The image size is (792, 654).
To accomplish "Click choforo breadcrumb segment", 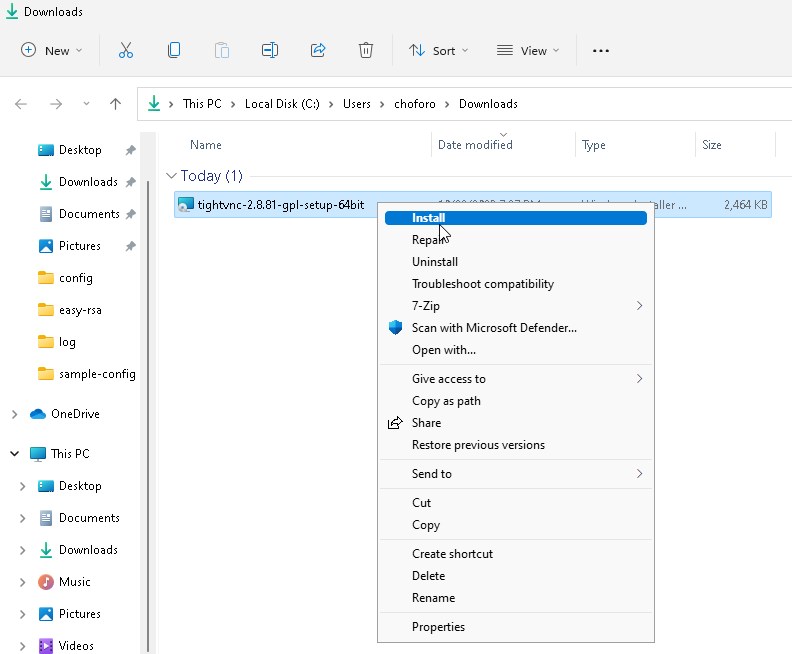I will coord(415,104).
